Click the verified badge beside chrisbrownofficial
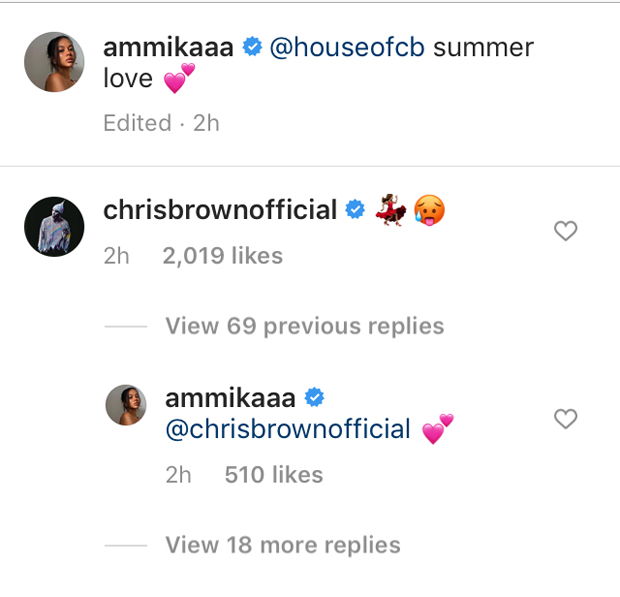This screenshot has width=620, height=597. (x=355, y=210)
